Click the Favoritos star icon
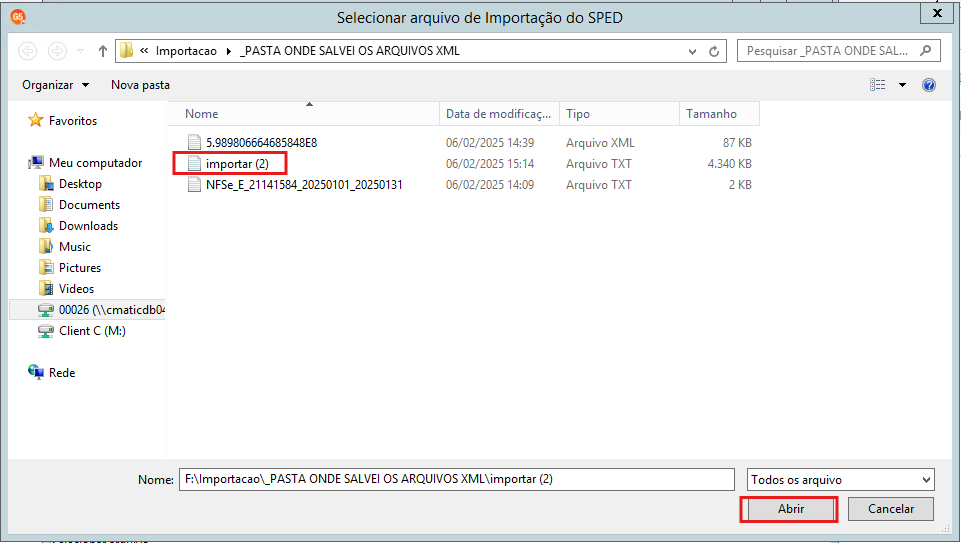961x543 pixels. [36, 120]
